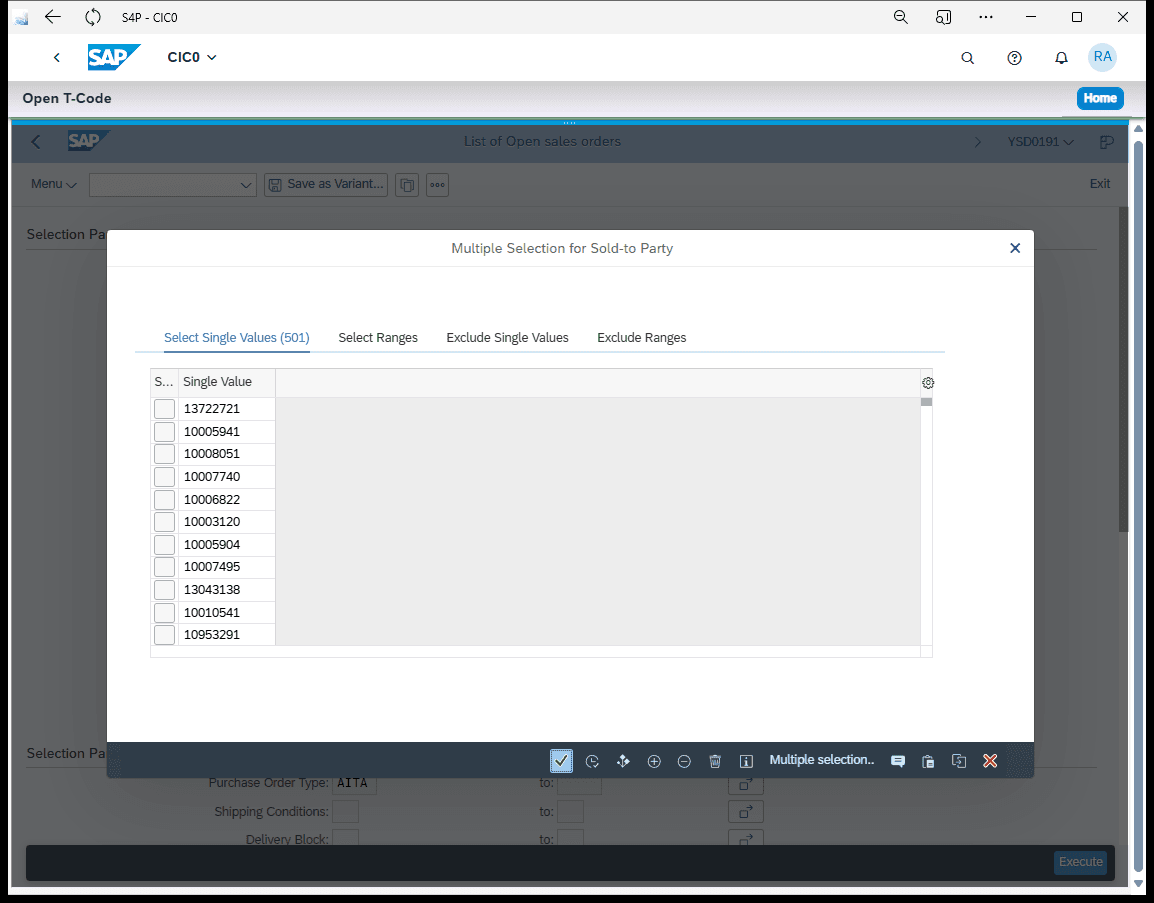Screen dimensions: 1154x903
Task: Upload values from clipboard icon
Action: coord(928,761)
